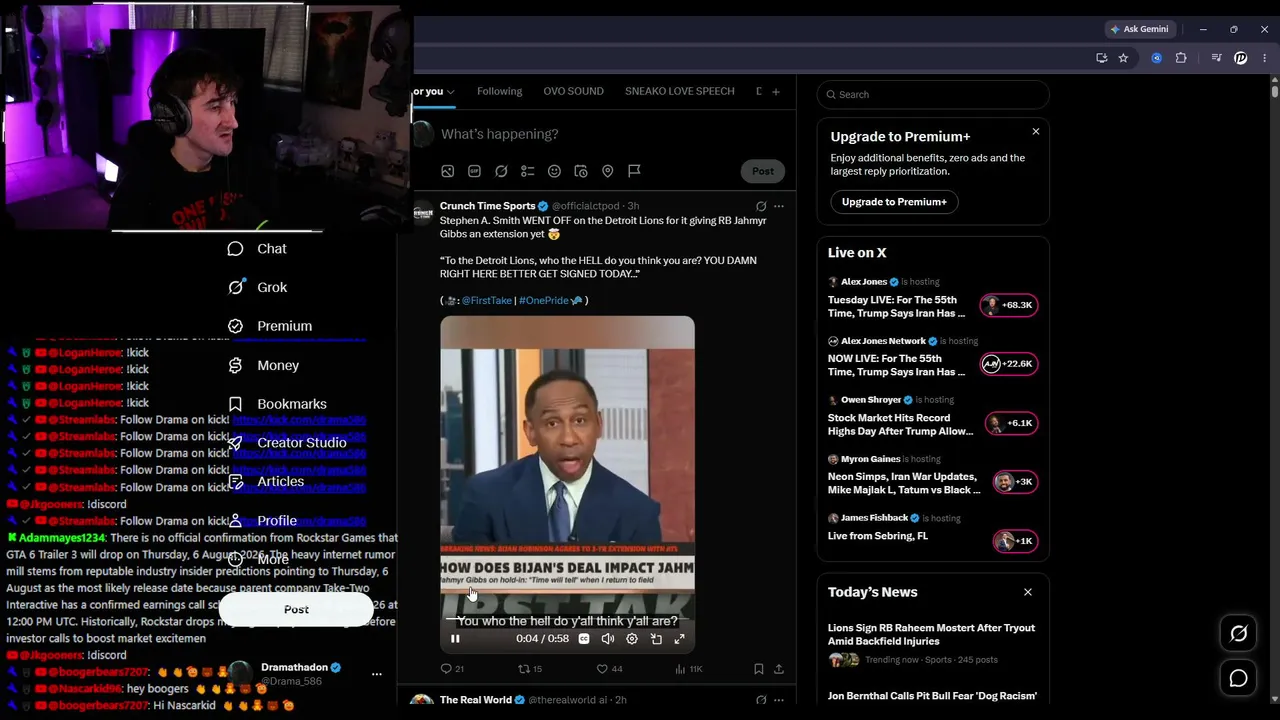Click the Post button in the composer

tap(763, 171)
